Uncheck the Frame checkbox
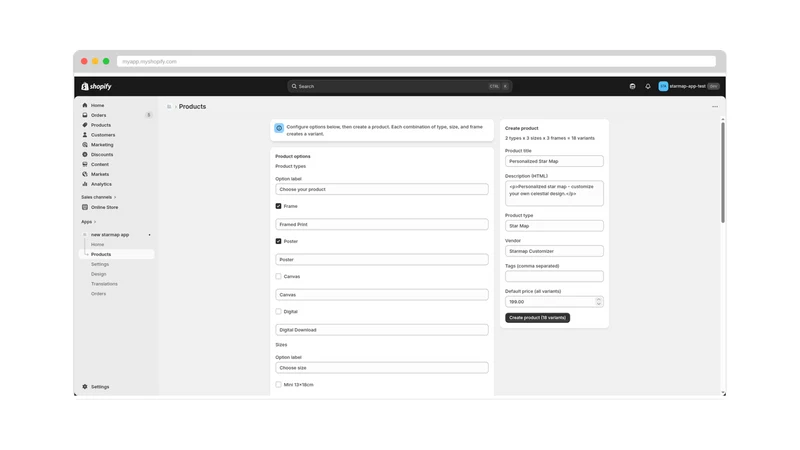 (279, 206)
